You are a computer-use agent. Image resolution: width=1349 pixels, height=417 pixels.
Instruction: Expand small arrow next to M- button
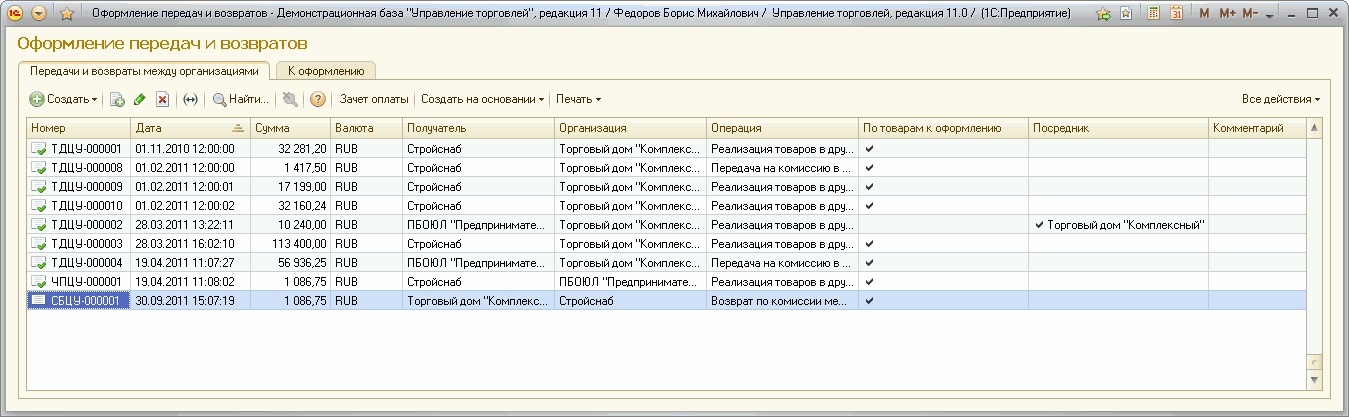point(1270,16)
